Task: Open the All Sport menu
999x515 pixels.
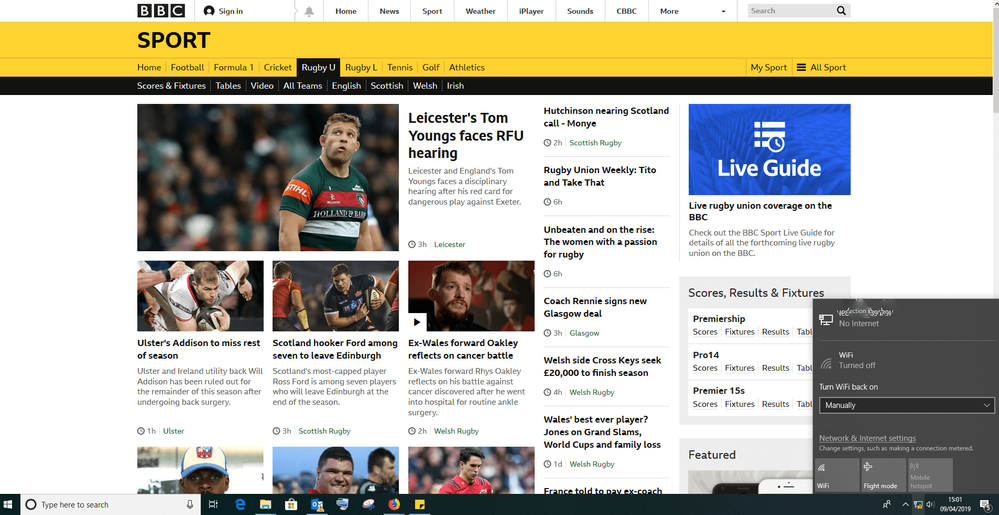Action: (821, 67)
